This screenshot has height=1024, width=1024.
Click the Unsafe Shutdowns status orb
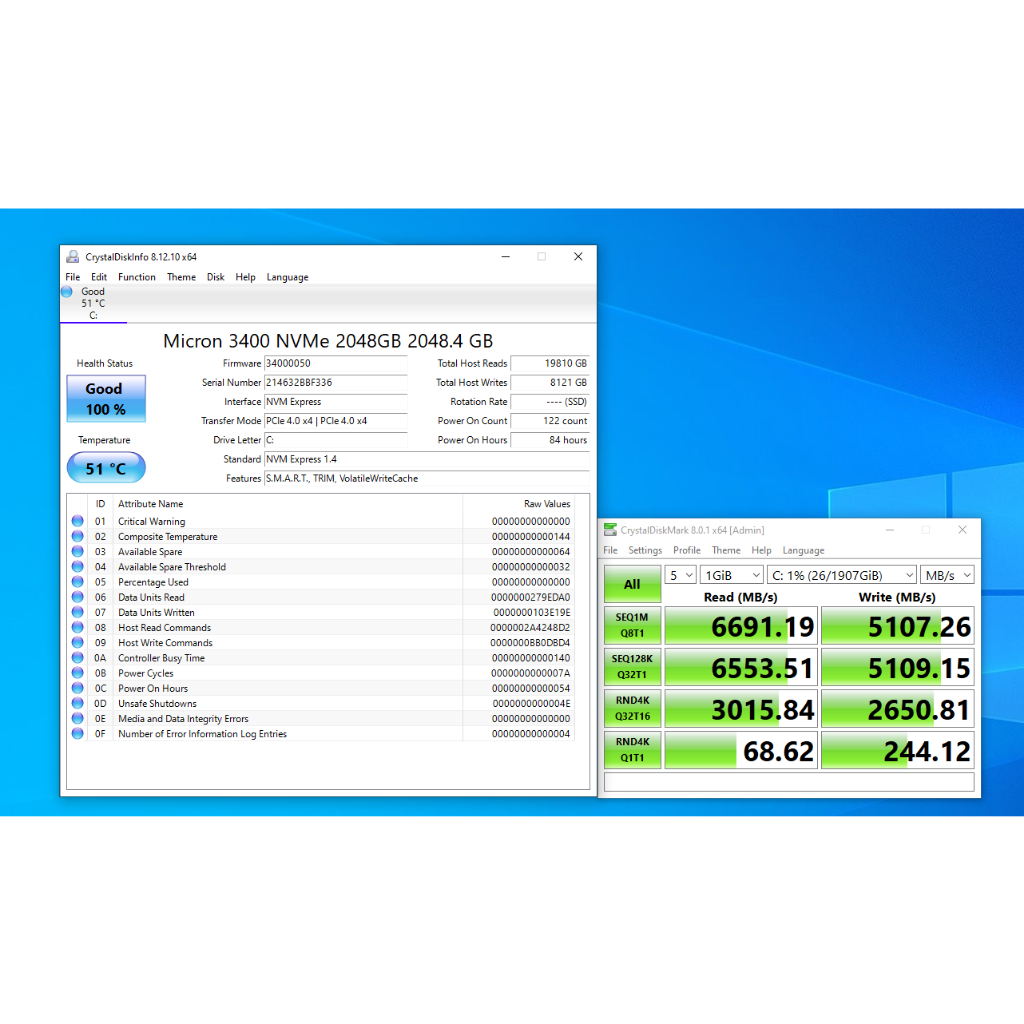[x=77, y=704]
